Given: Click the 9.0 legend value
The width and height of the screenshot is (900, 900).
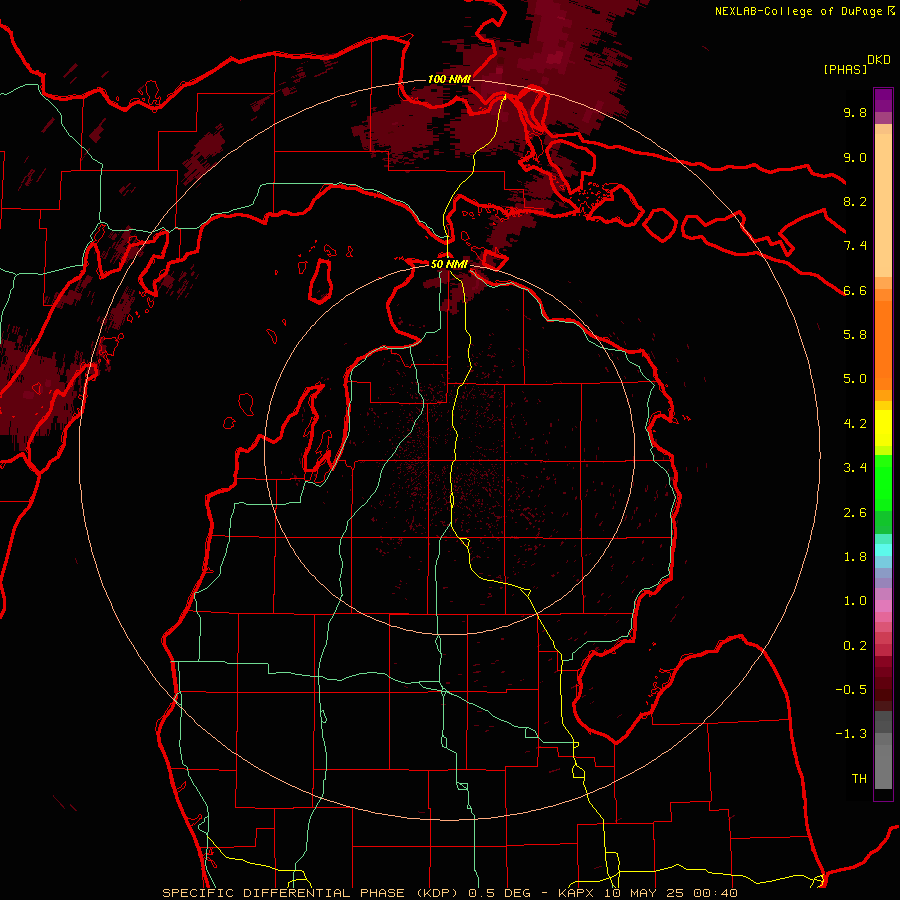Looking at the screenshot, I should (855, 157).
